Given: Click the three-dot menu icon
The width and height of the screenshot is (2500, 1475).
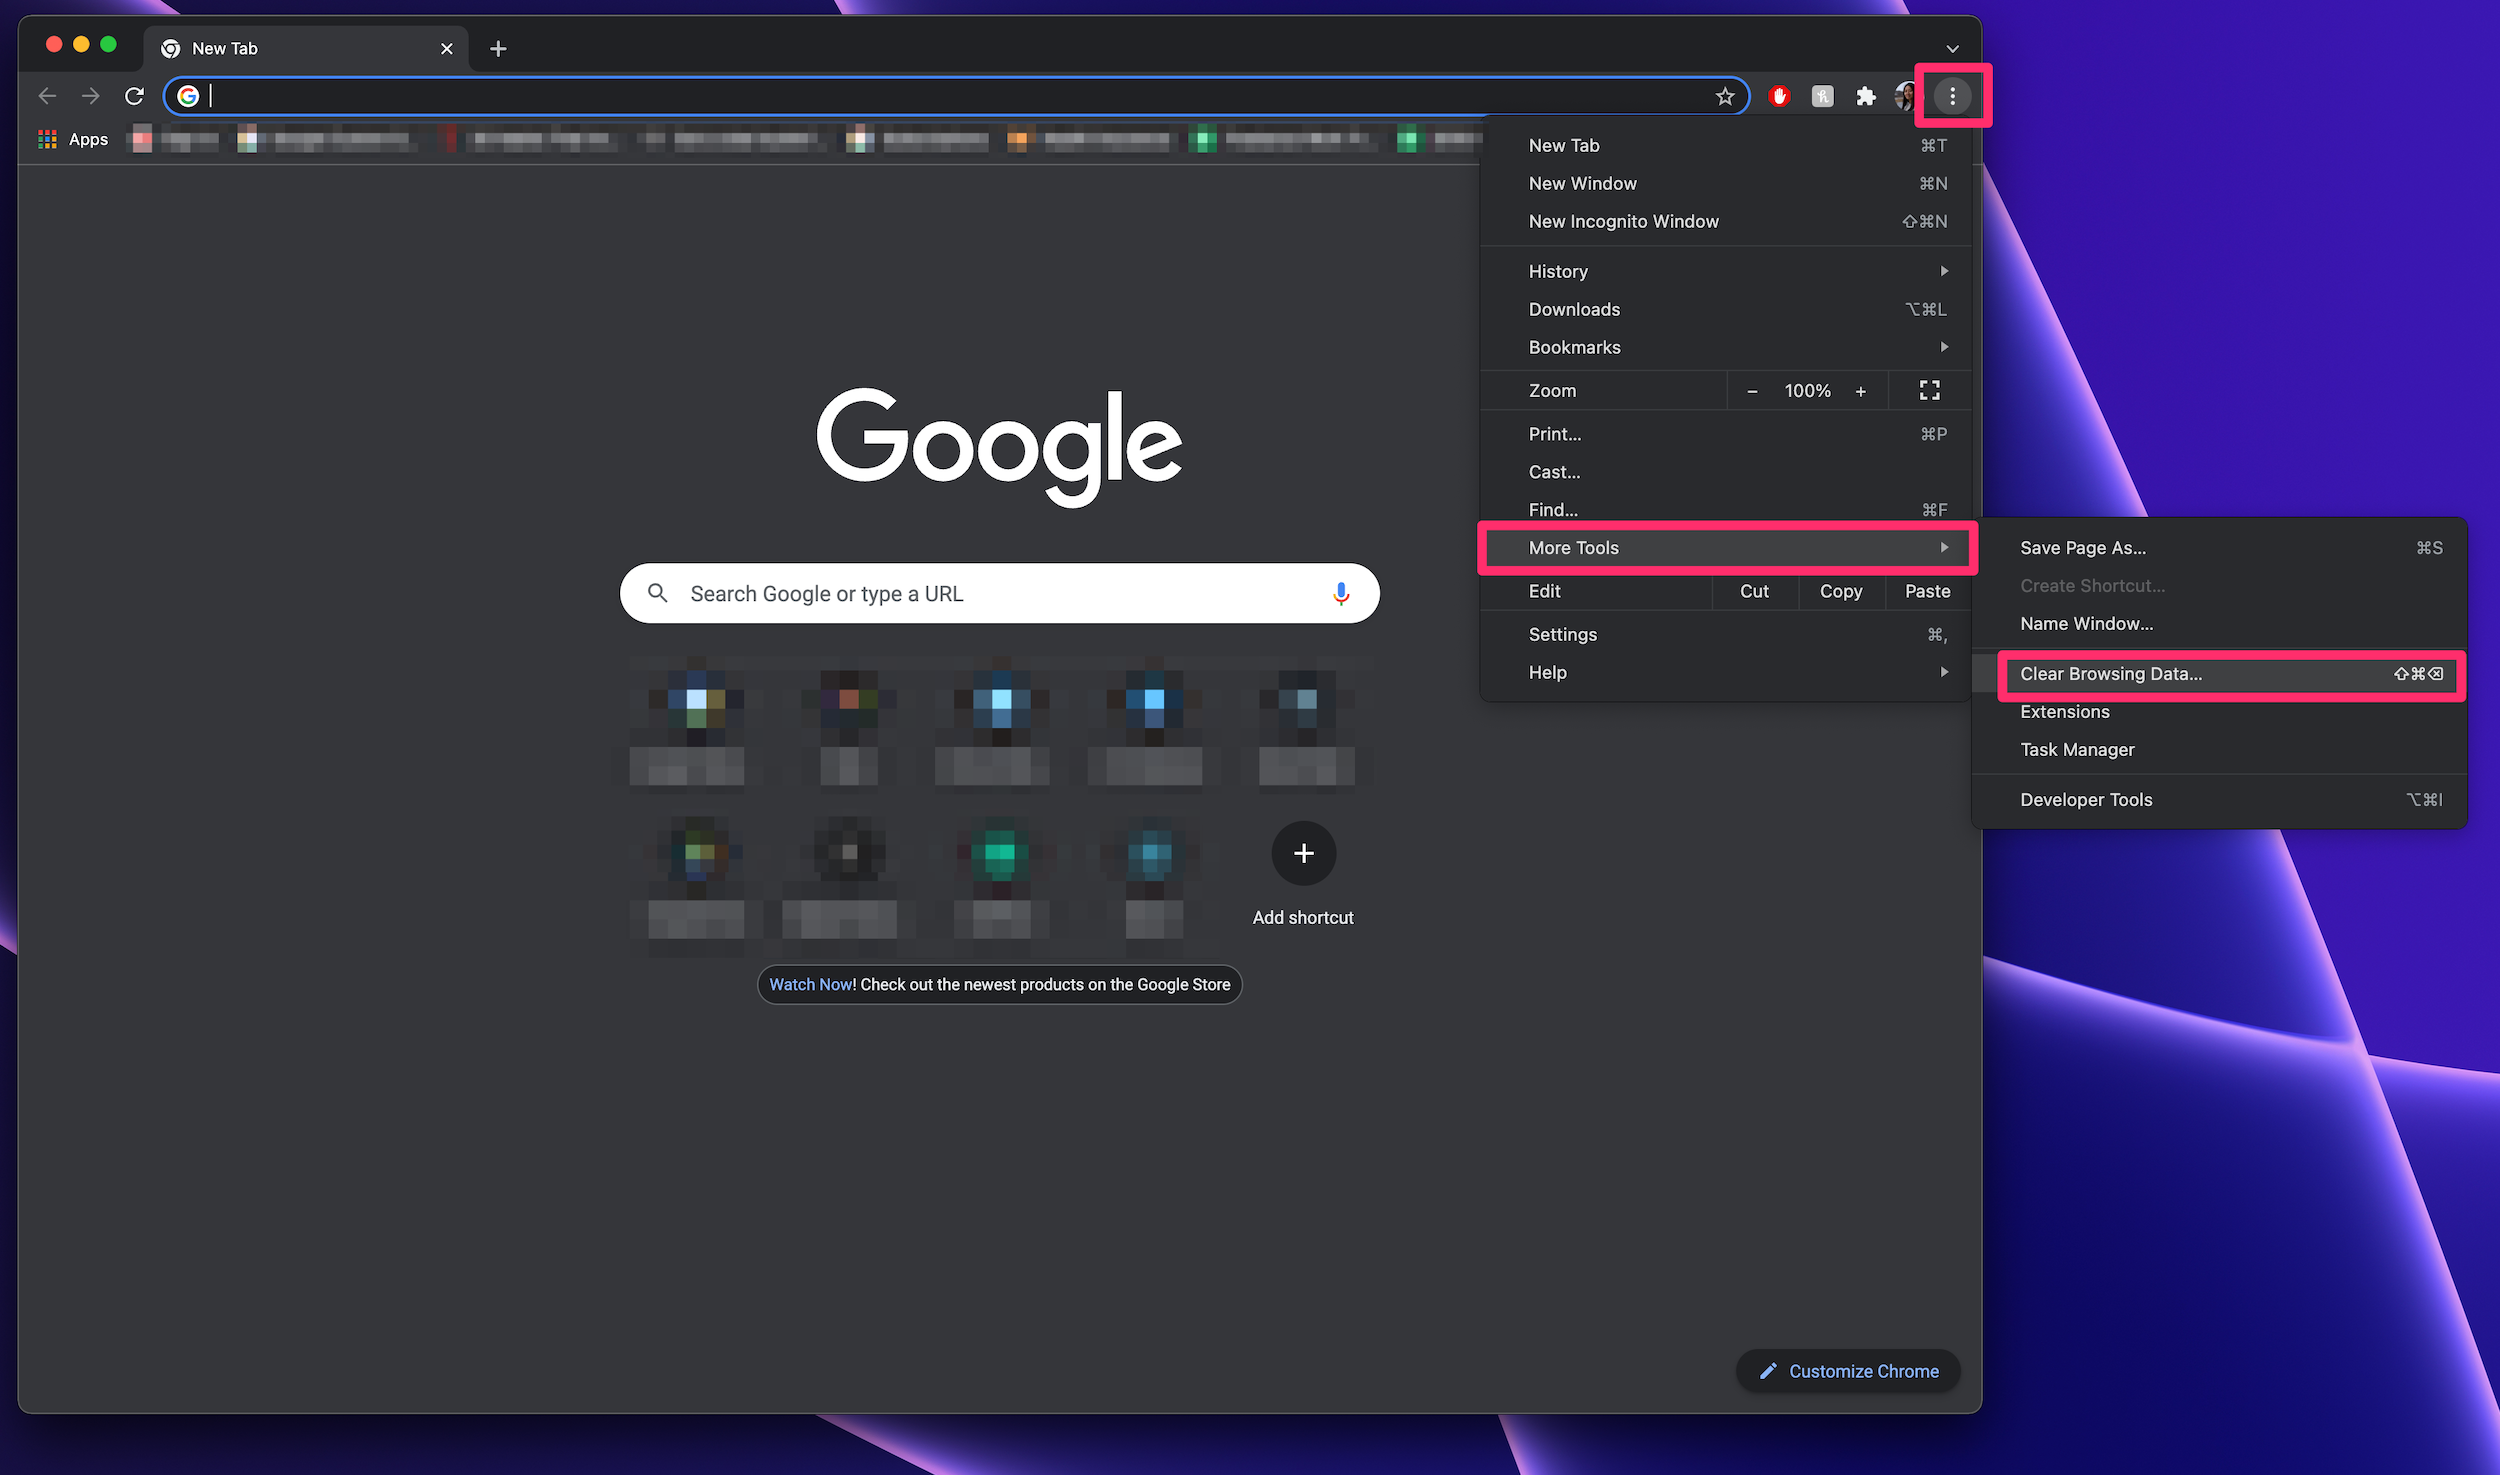Looking at the screenshot, I should (x=1952, y=97).
